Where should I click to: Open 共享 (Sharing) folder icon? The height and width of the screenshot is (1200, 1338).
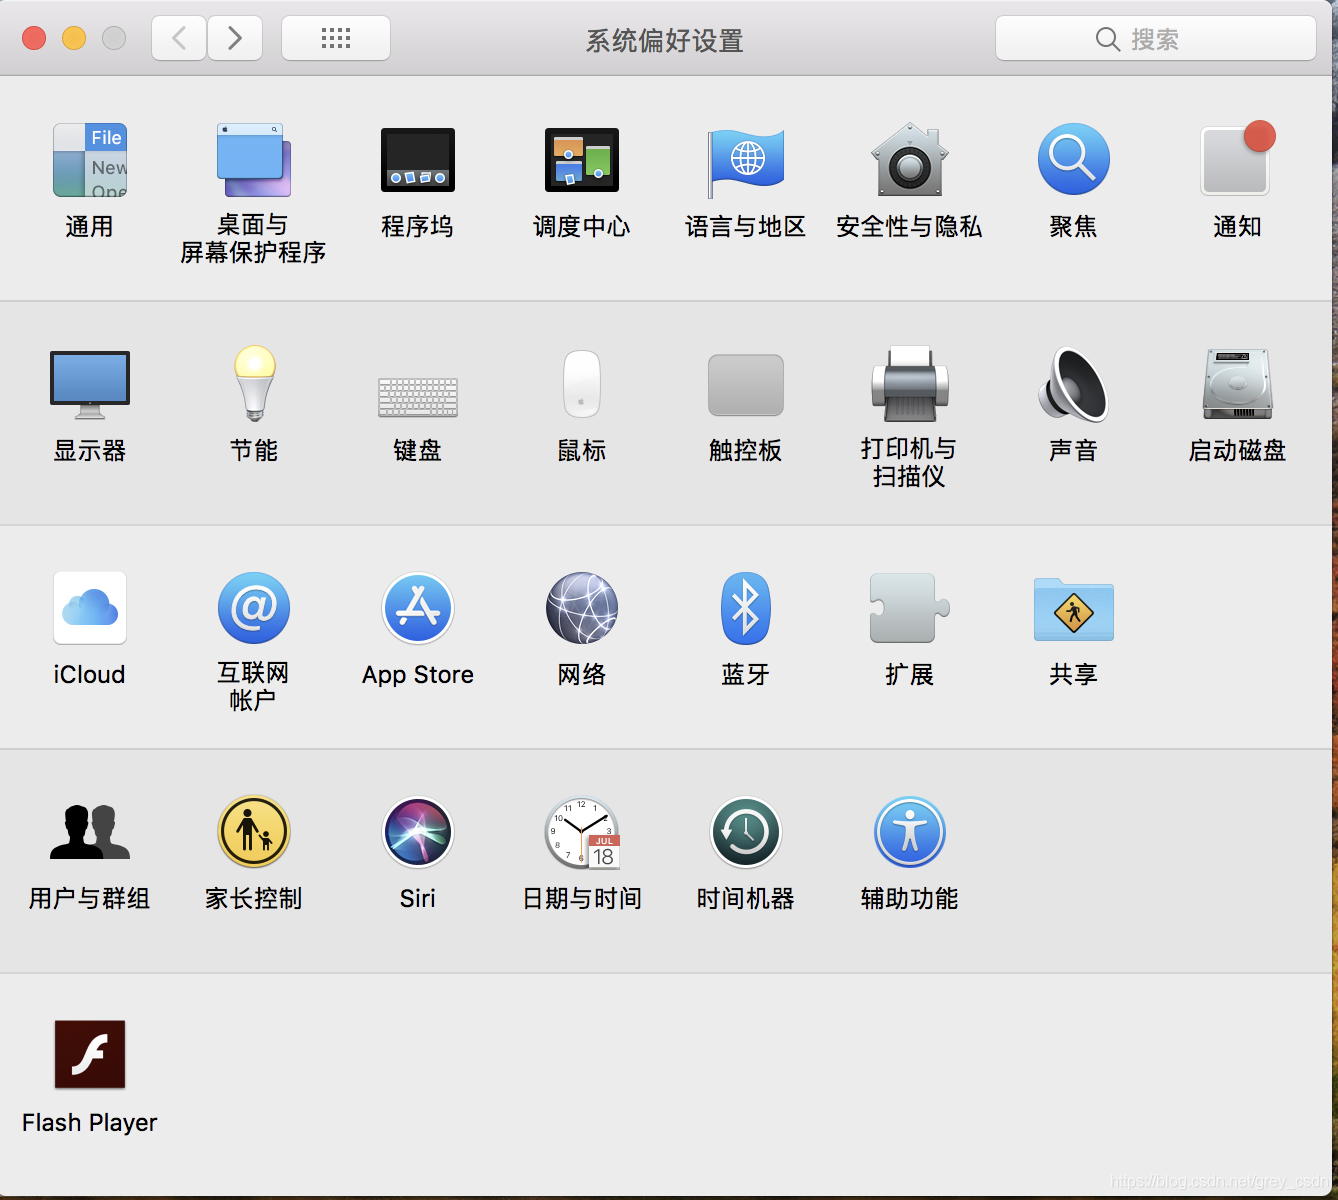(x=1074, y=609)
